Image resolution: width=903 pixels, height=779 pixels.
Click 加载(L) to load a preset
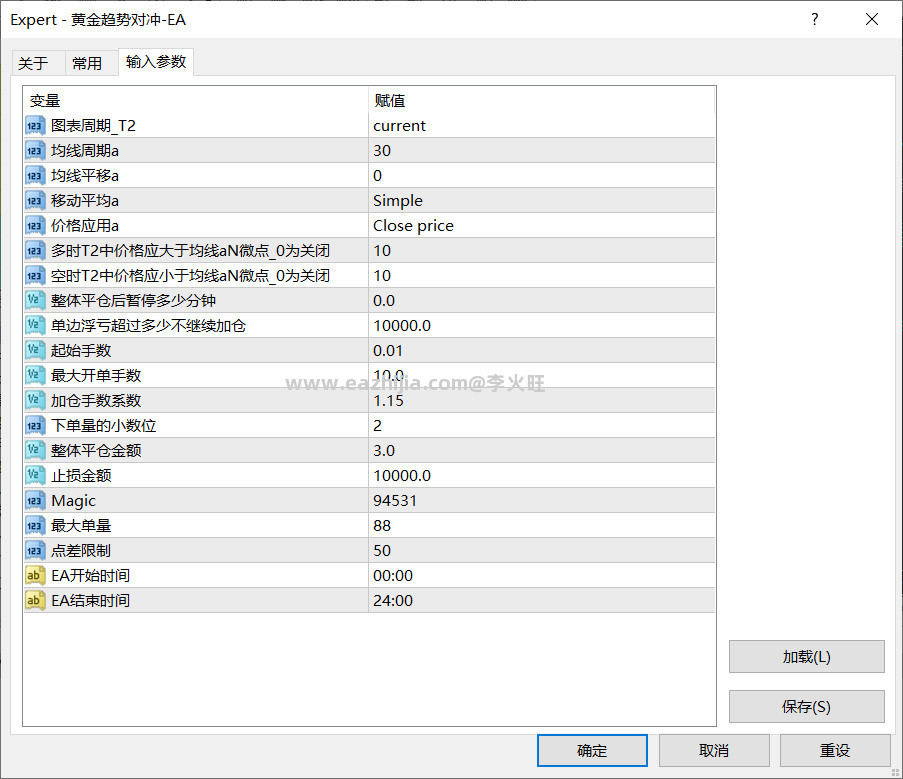pyautogui.click(x=806, y=656)
